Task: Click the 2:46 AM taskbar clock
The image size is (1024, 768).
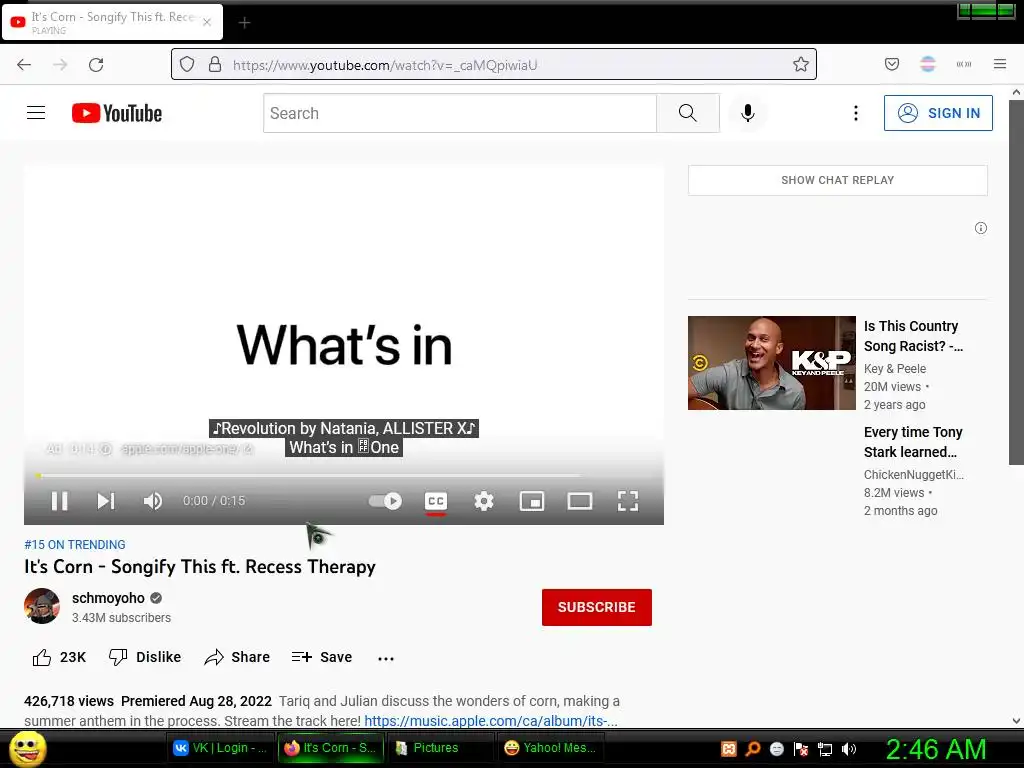Action: (x=936, y=749)
